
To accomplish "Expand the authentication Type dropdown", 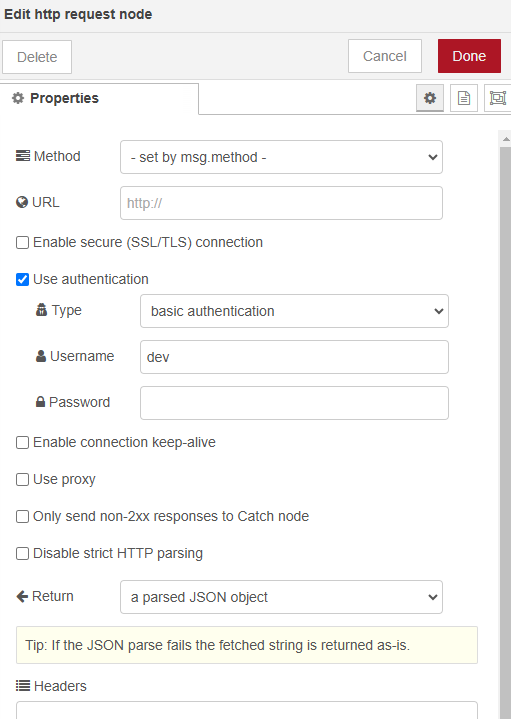I will point(294,311).
